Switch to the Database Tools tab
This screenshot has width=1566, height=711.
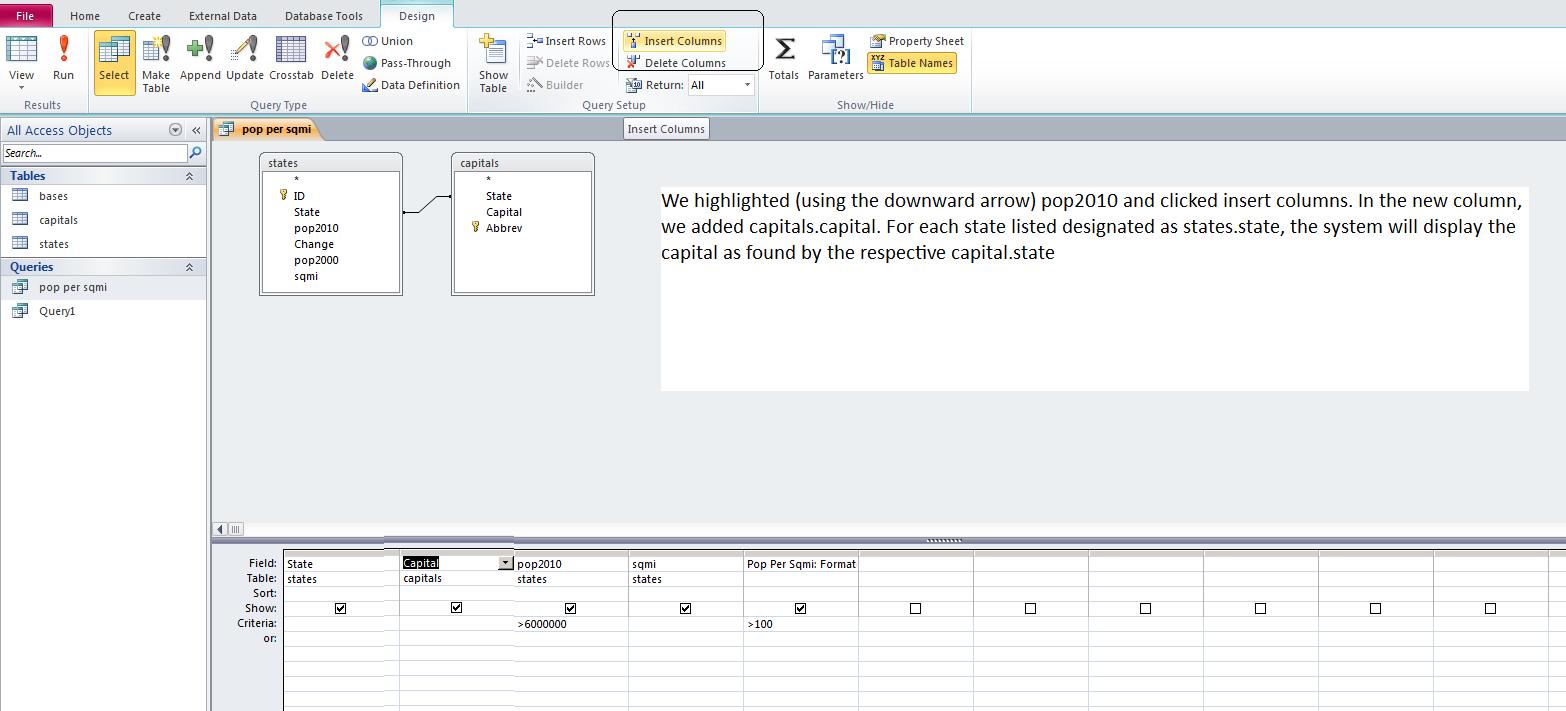324,16
